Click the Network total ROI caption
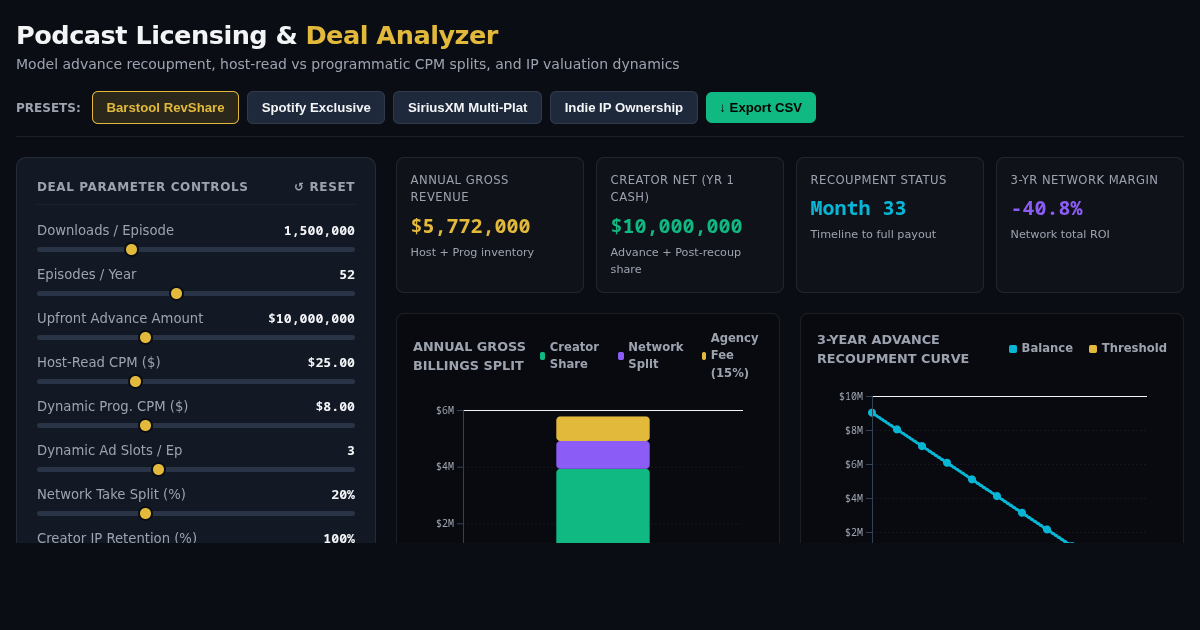1200x630 pixels. [x=1060, y=234]
